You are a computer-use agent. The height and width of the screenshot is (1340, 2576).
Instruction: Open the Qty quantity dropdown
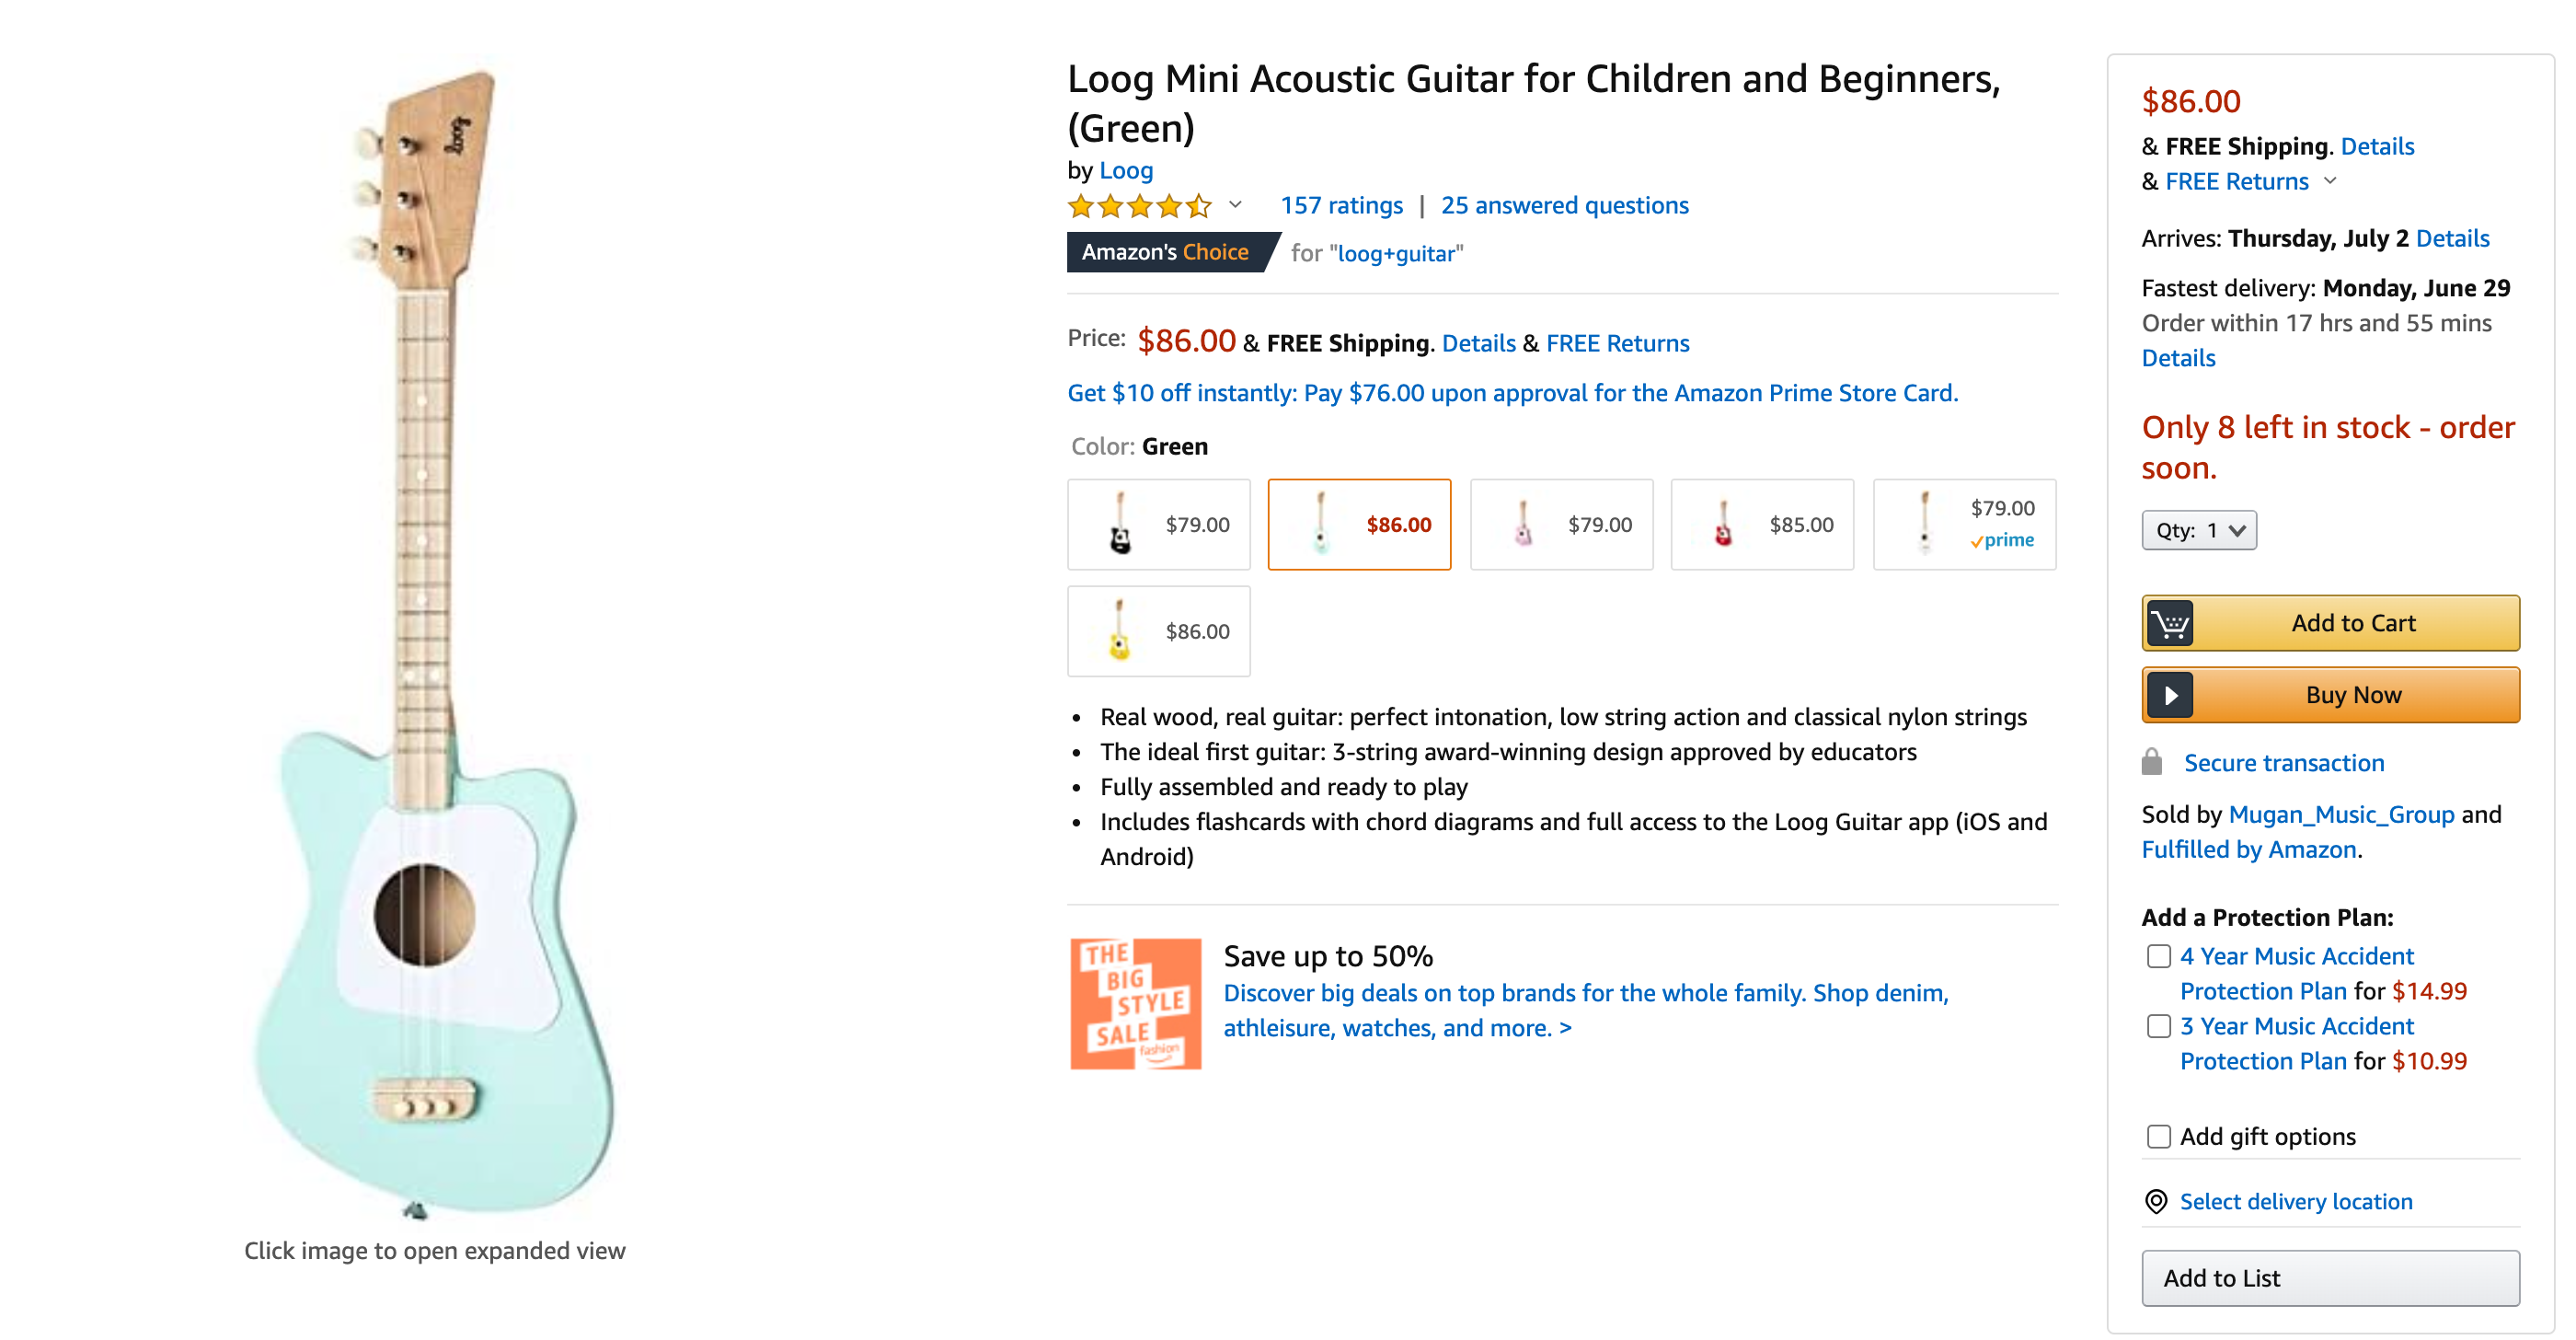coord(2199,530)
